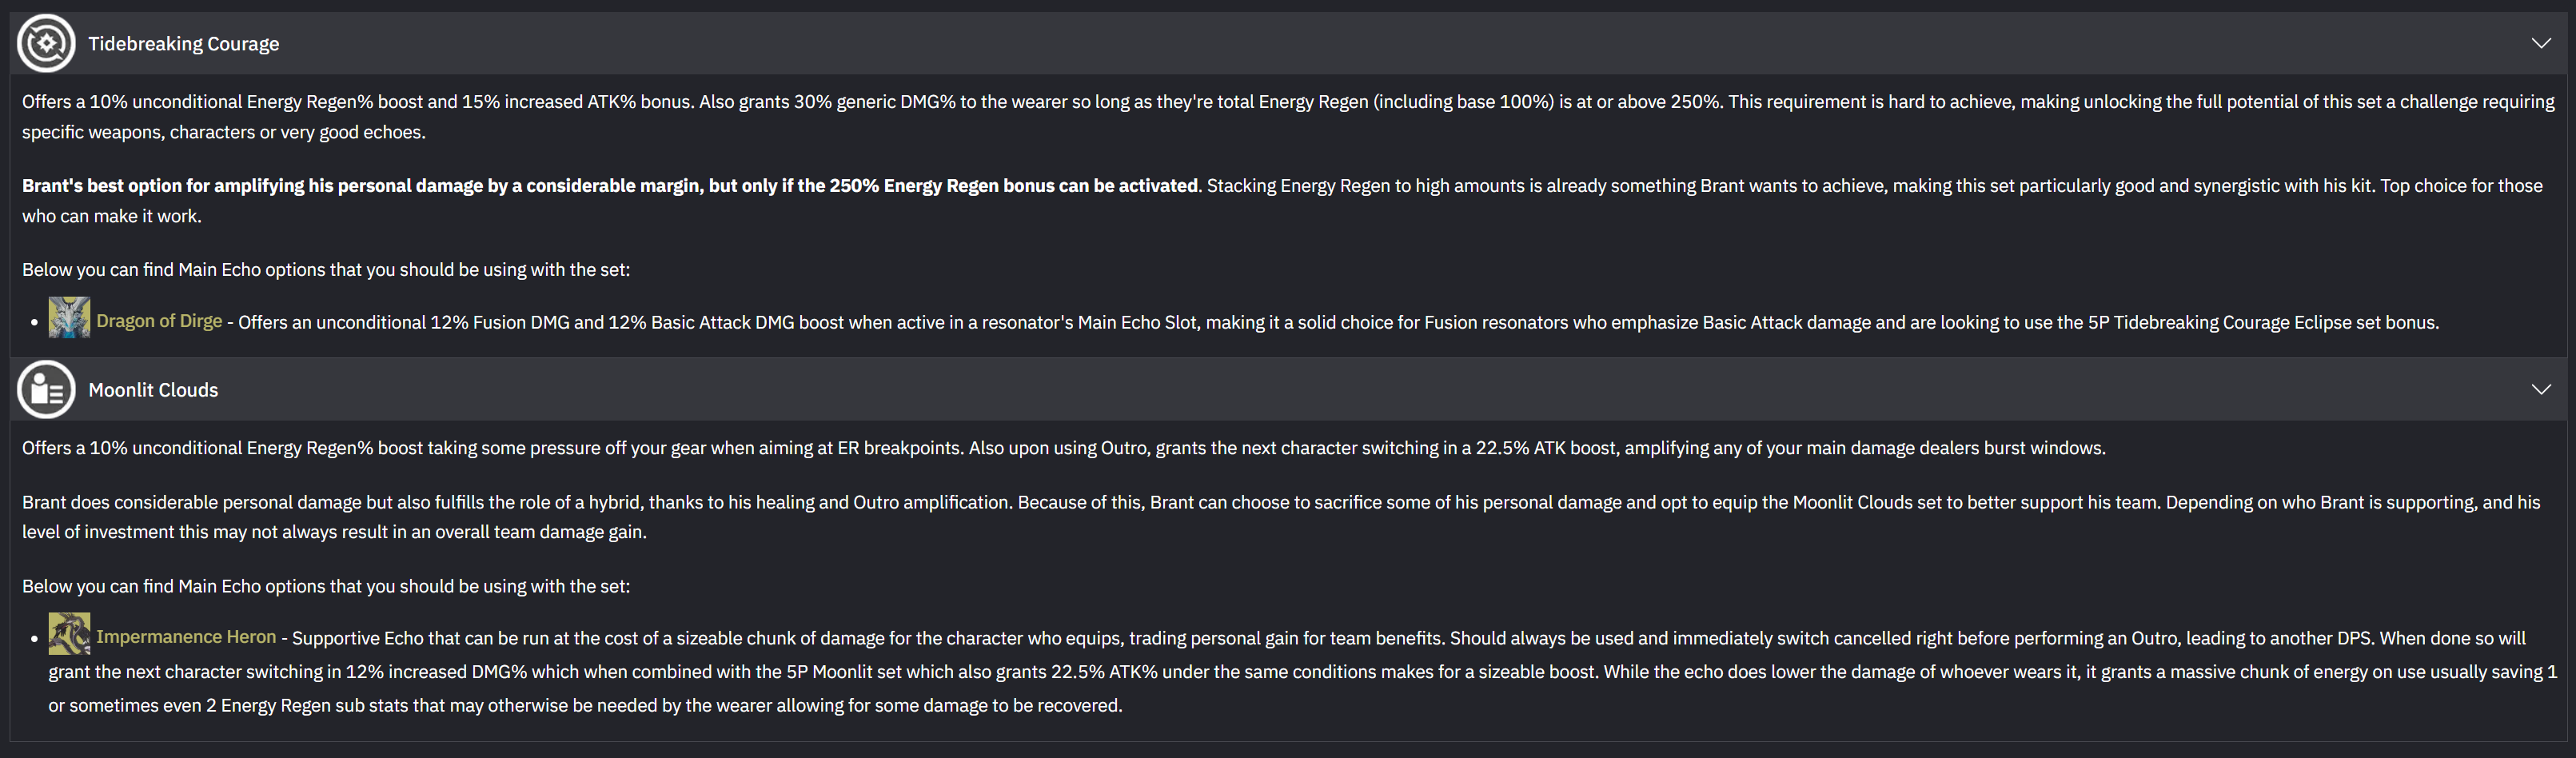This screenshot has height=758, width=2576.
Task: Click the Dragon of Dirge echo portrait
Action: click(69, 318)
